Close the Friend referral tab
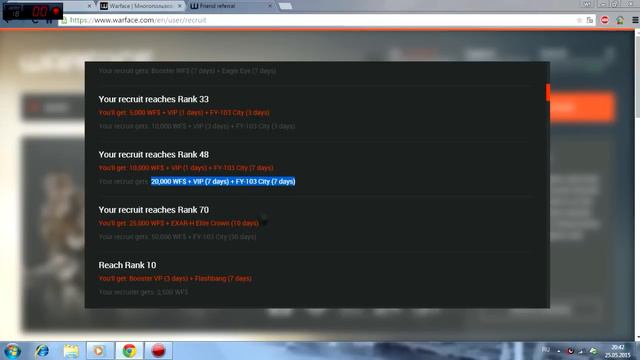Image resolution: width=640 pixels, height=360 pixels. point(269,6)
